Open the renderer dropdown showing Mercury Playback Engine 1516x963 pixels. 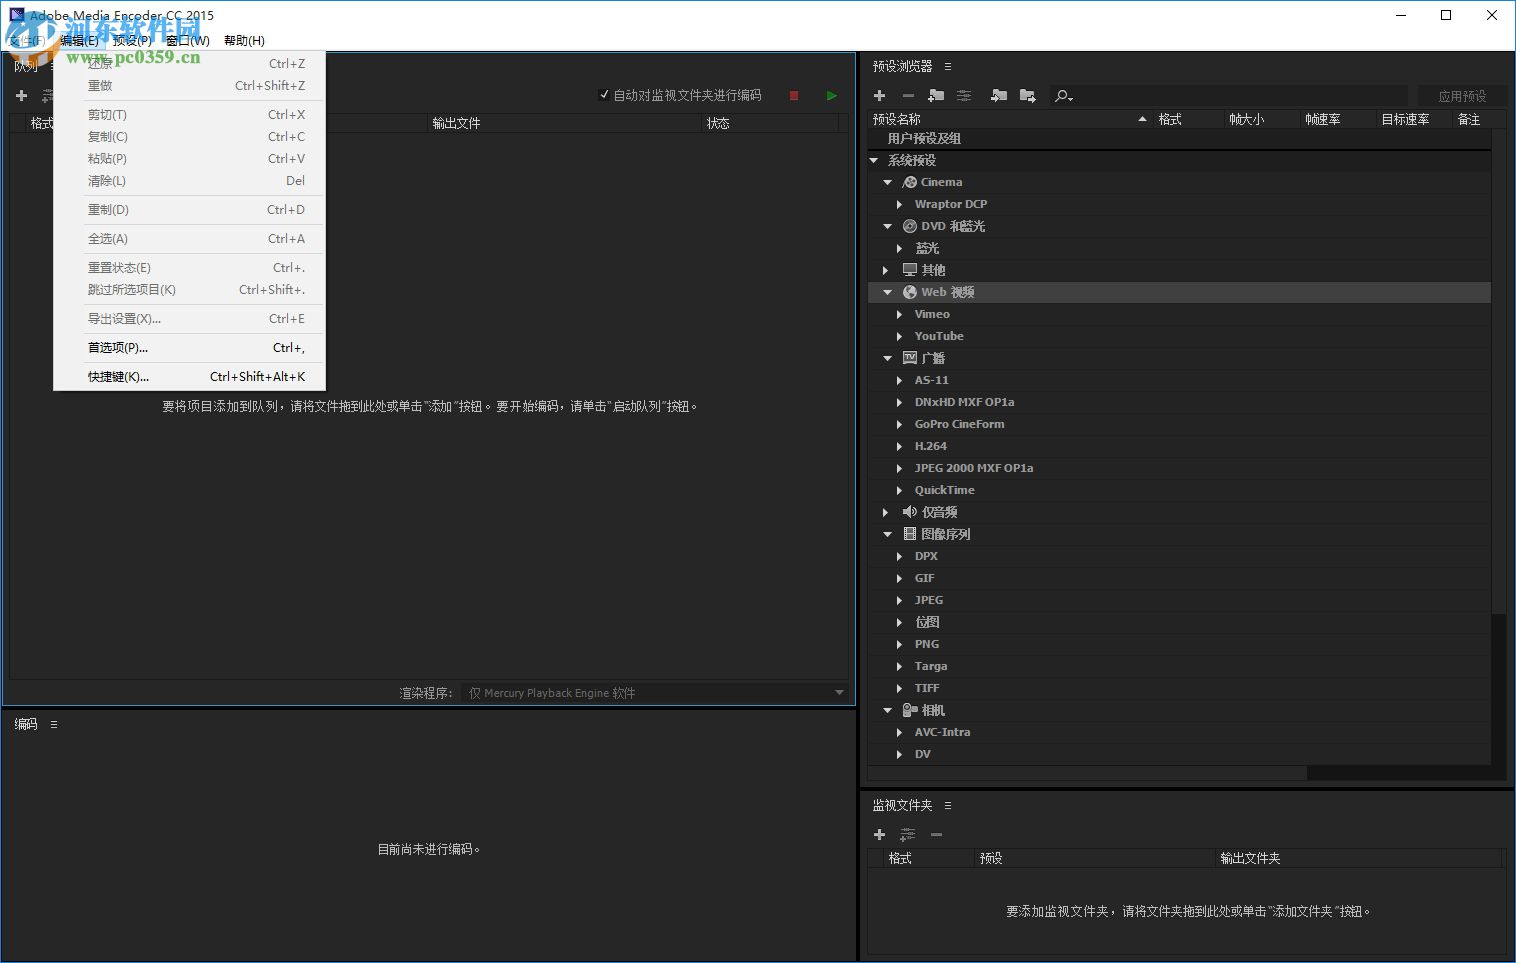click(839, 691)
